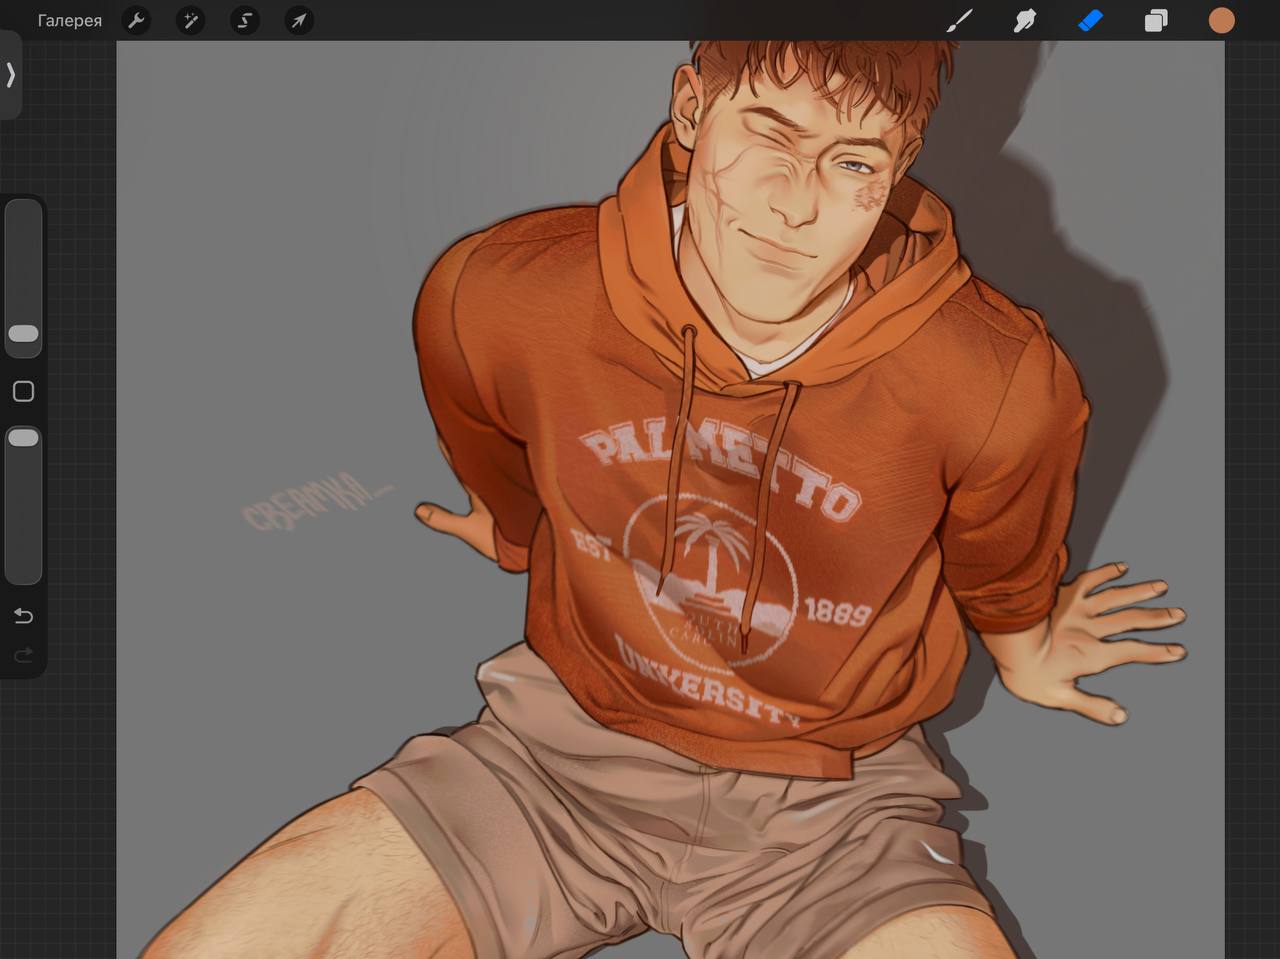Viewport: 1280px width, 959px height.
Task: Undo the last action
Action: pyautogui.click(x=23, y=615)
